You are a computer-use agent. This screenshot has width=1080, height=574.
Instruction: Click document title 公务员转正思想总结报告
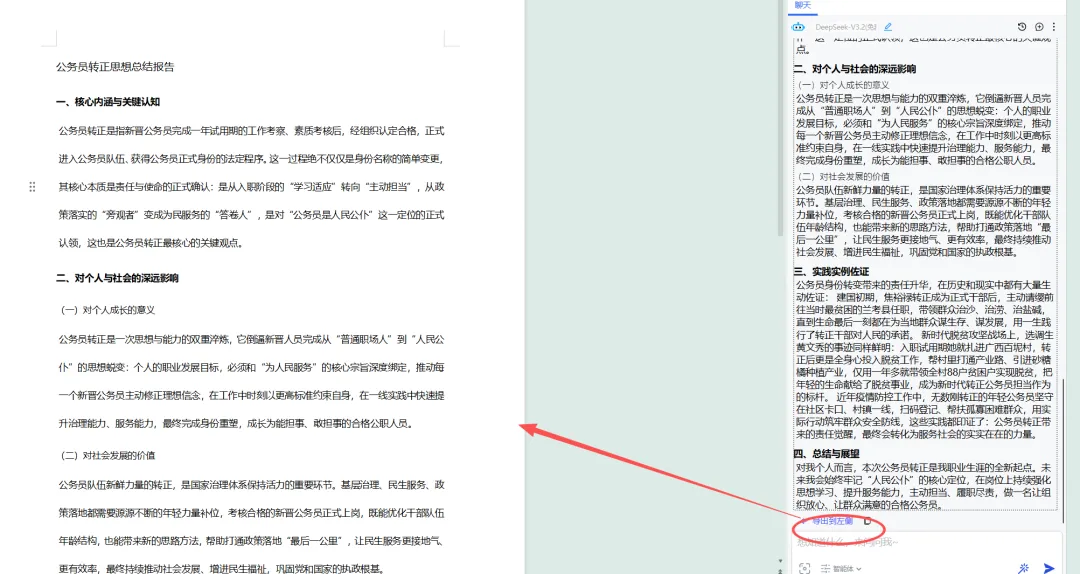(x=115, y=67)
